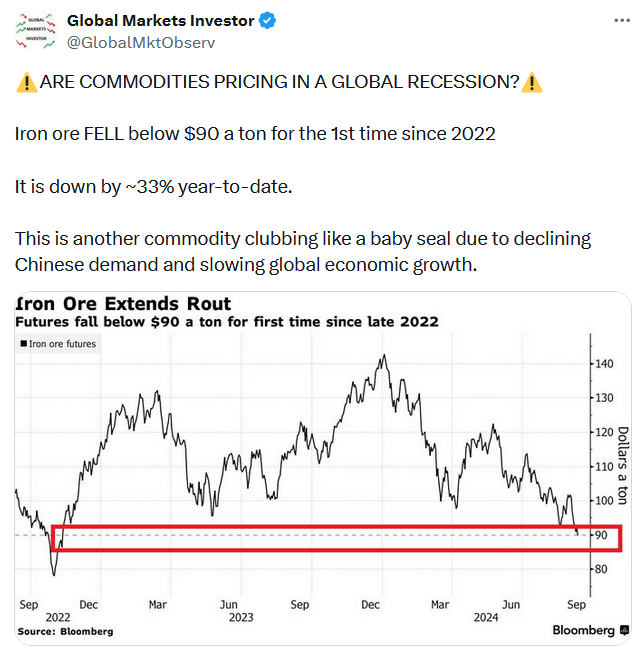Click the black Iron ore futures legend square
This screenshot has width=637, height=650.
23,344
